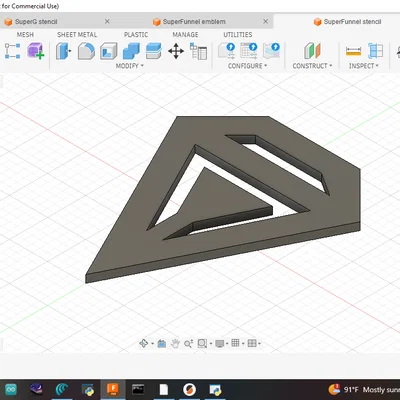Click the purple box with green plus icon
400x400 pixels.
pyautogui.click(x=36, y=51)
